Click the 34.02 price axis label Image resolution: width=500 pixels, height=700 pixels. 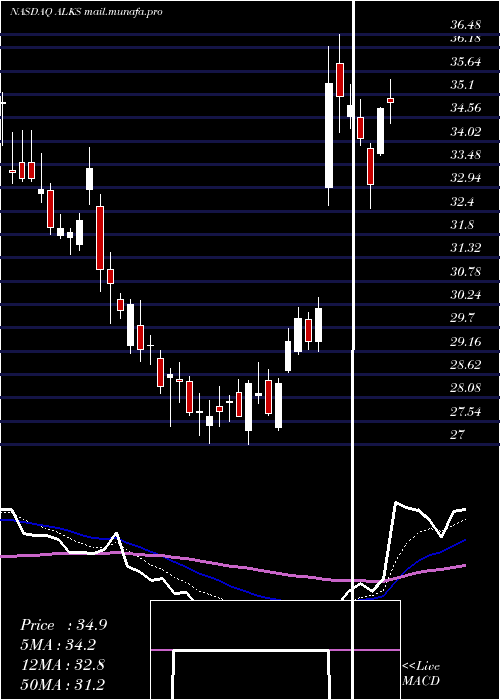tap(466, 132)
